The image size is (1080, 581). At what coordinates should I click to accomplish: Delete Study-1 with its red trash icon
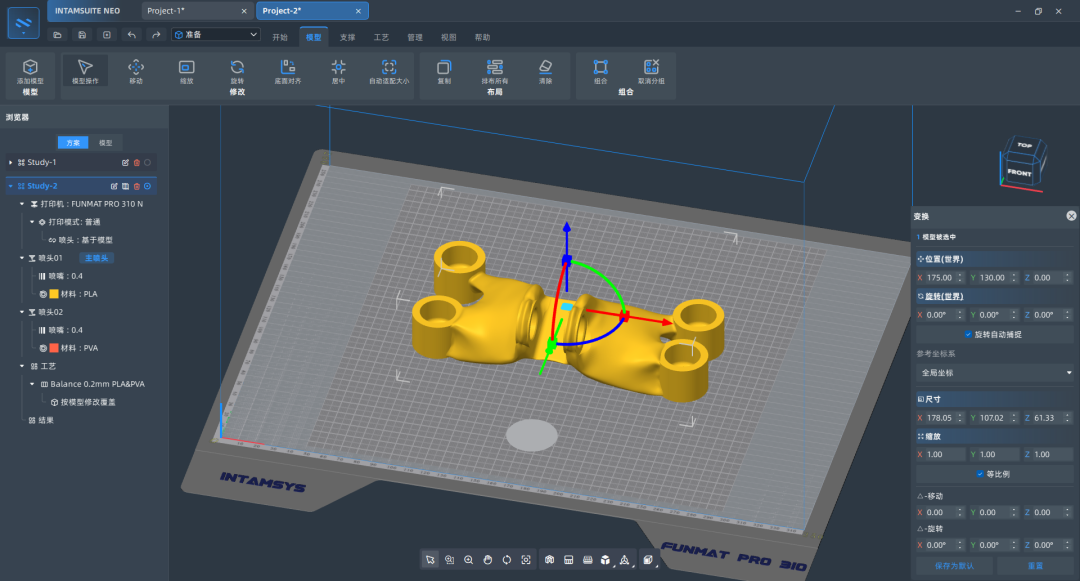pos(136,162)
